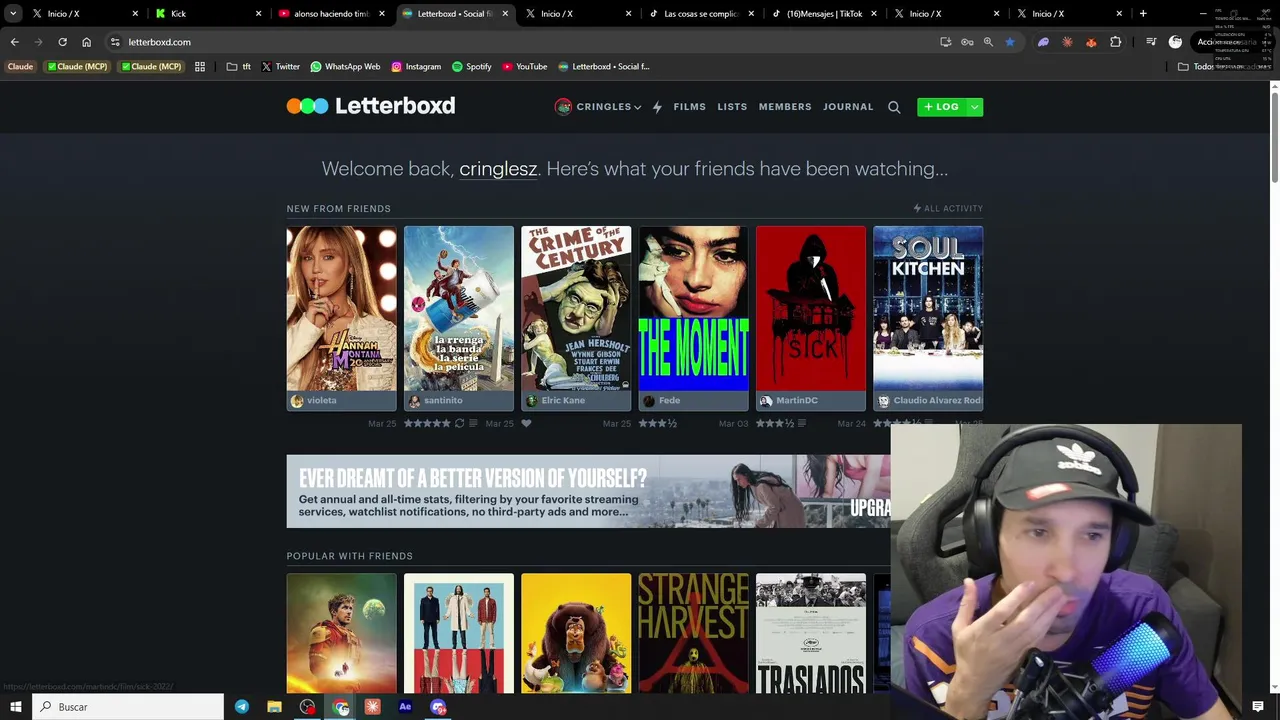Viewport: 1280px width, 720px height.
Task: Open the tft bookmarks folder
Action: tap(239, 67)
